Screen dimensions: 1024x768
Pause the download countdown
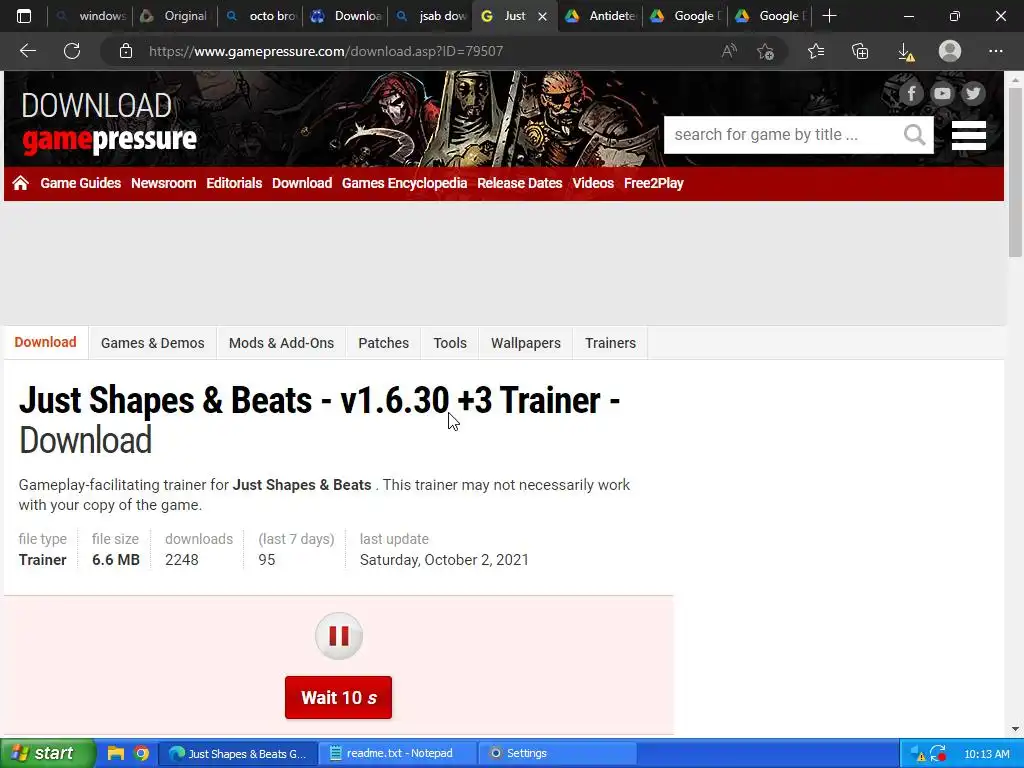click(338, 635)
